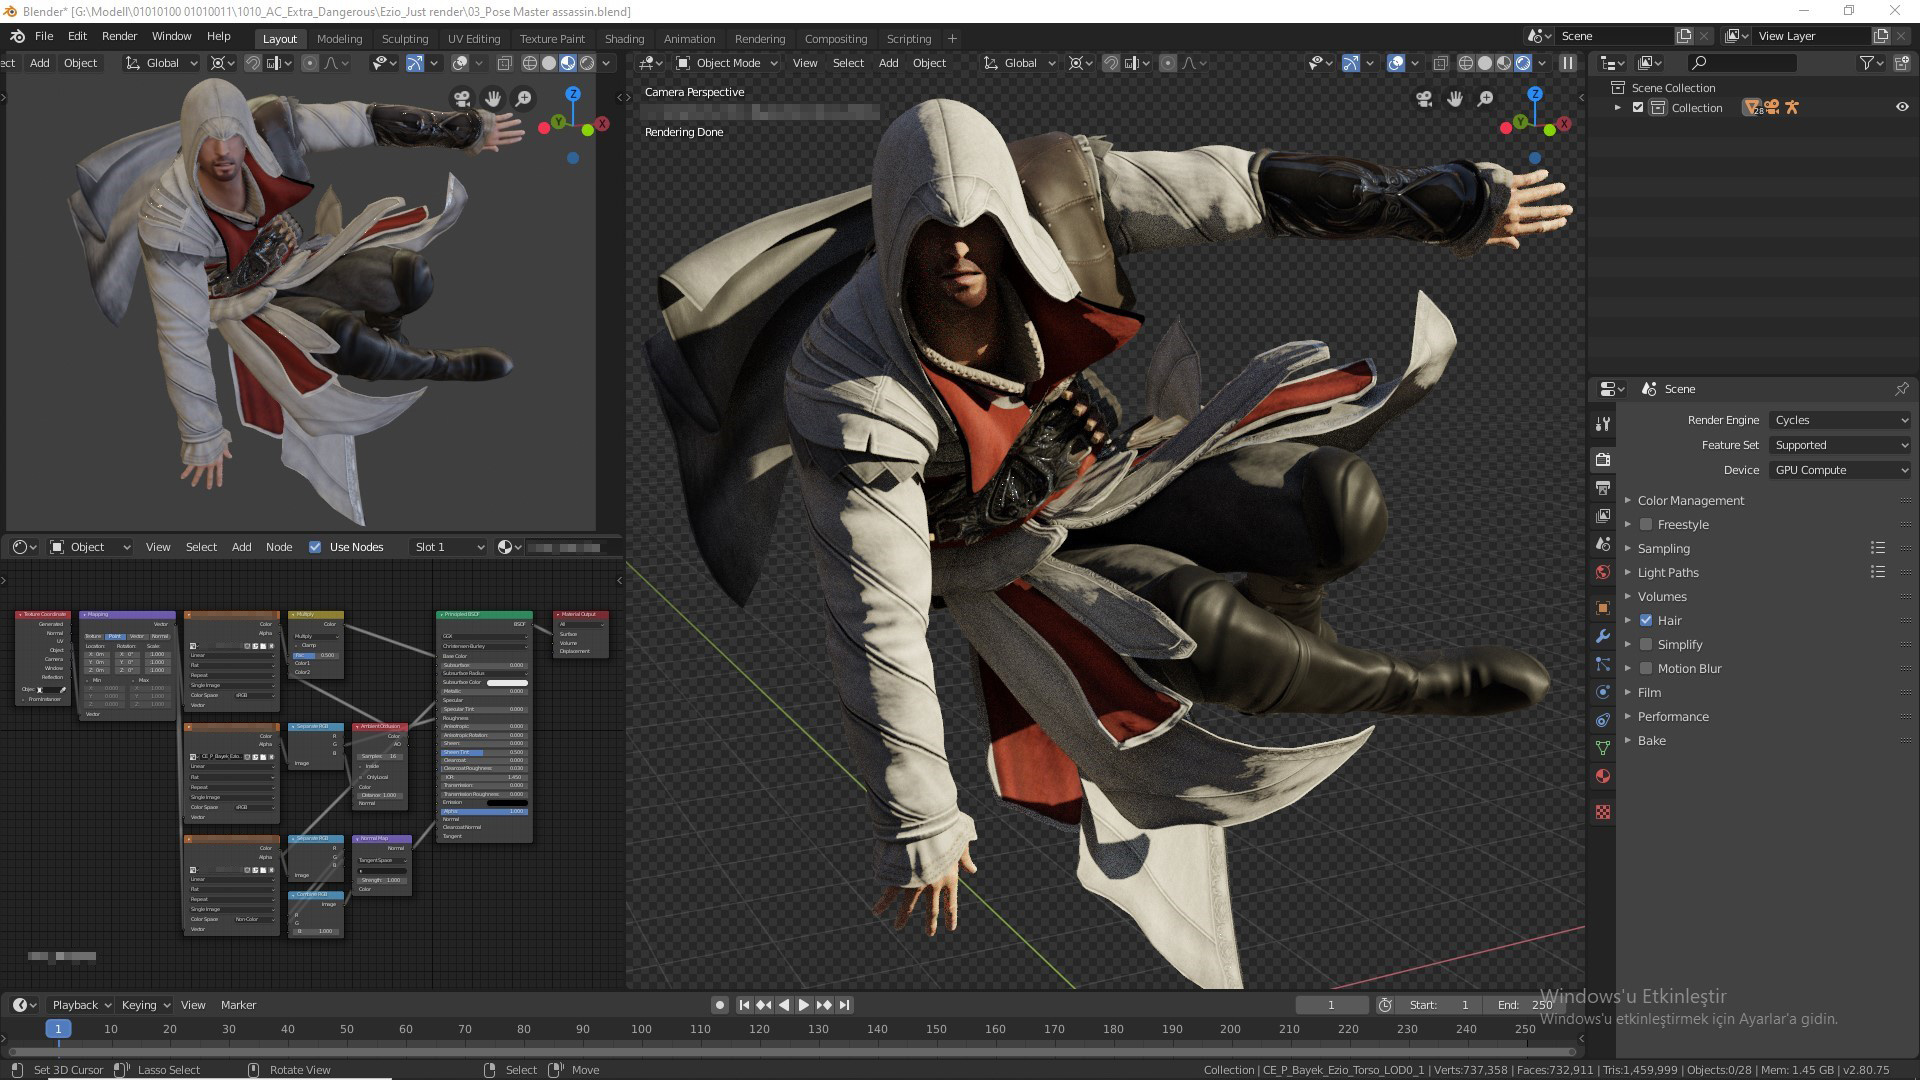Image resolution: width=1920 pixels, height=1080 pixels.
Task: Open the Layout workspace tab
Action: pyautogui.click(x=278, y=37)
